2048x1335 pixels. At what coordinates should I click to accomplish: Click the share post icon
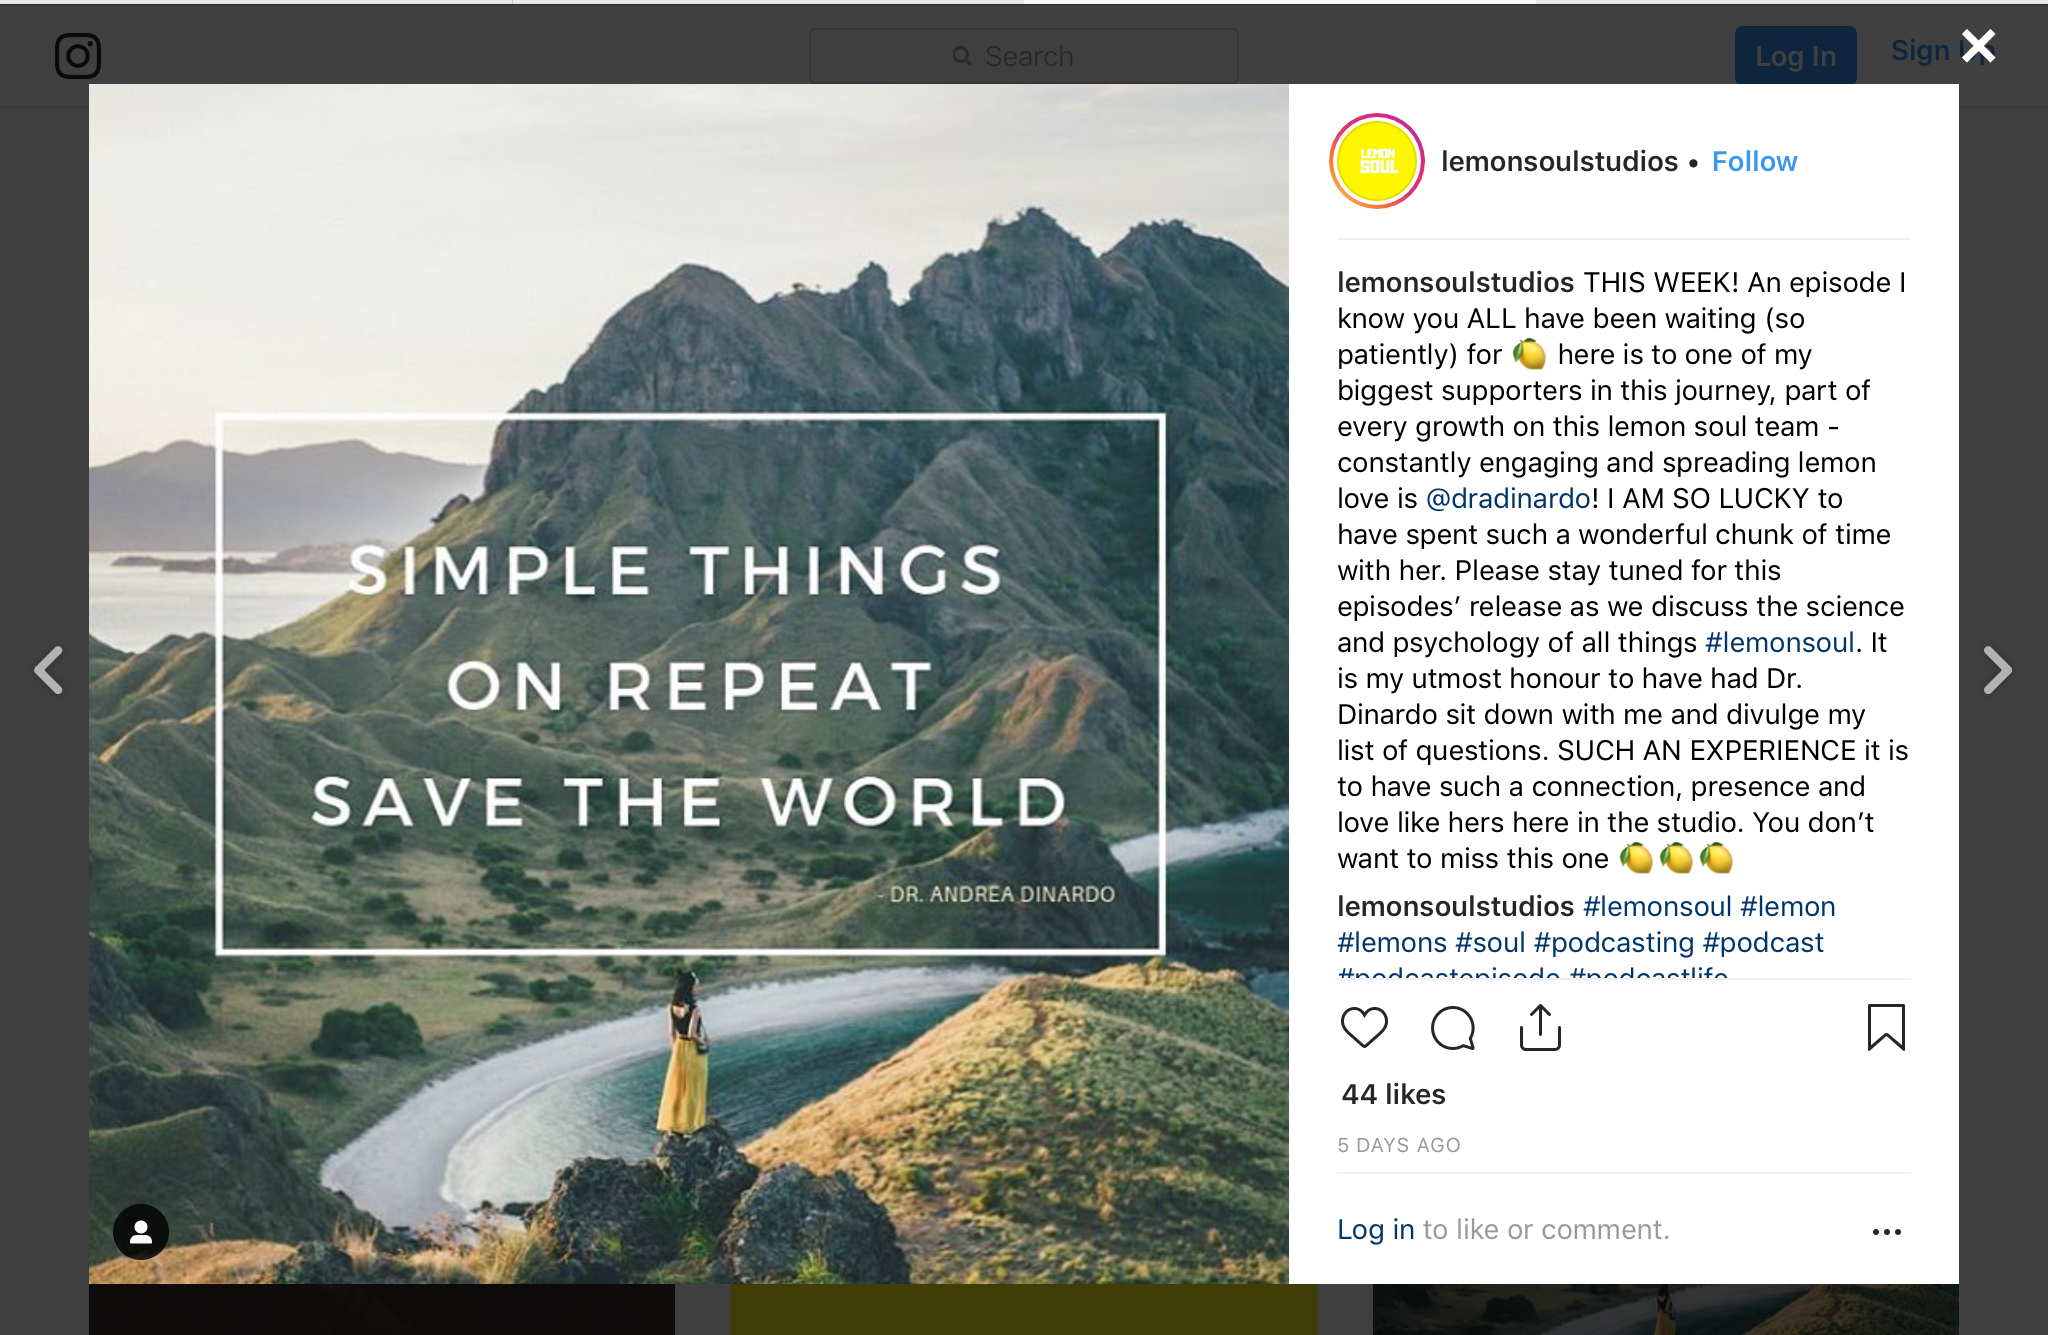1540,1028
